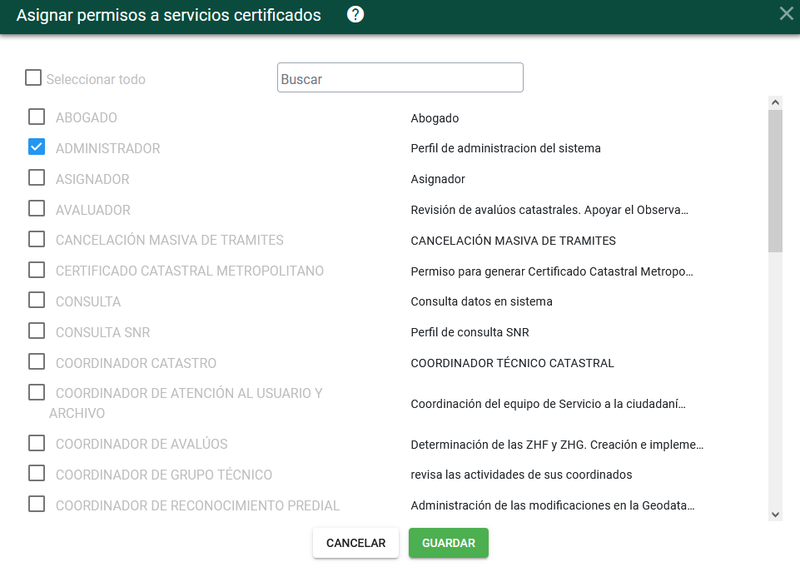Image resolution: width=800 pixels, height=572 pixels.
Task: Select the AVALUADOR checkbox
Action: pos(37,209)
